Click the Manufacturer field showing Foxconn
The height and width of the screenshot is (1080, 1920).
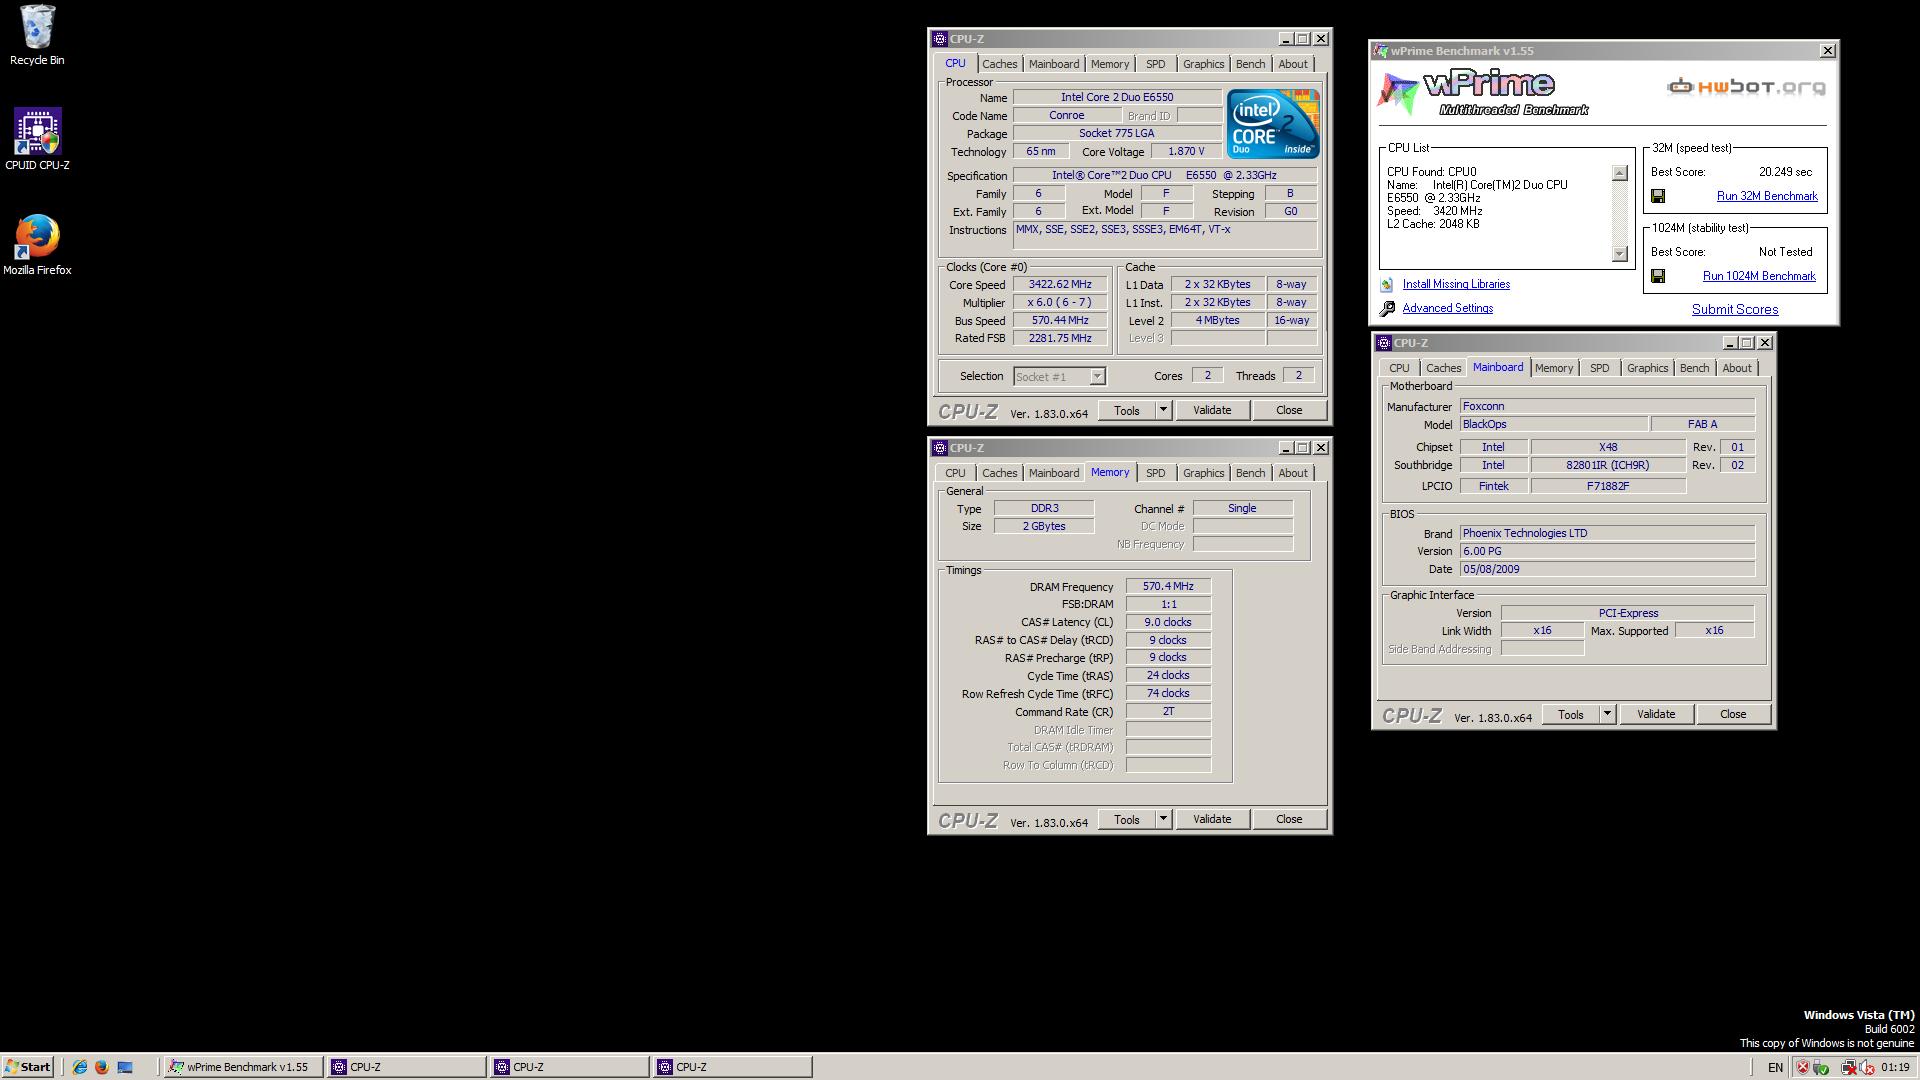(x=1607, y=406)
